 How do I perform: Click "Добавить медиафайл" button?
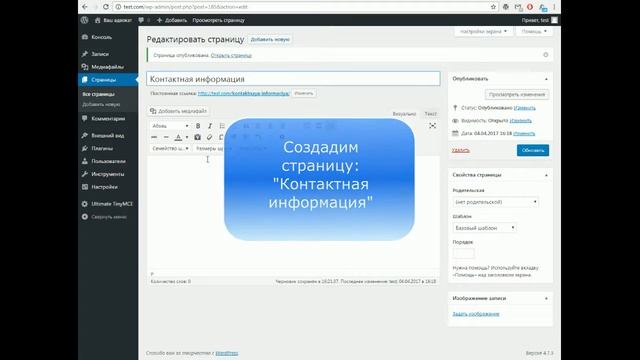tap(178, 111)
